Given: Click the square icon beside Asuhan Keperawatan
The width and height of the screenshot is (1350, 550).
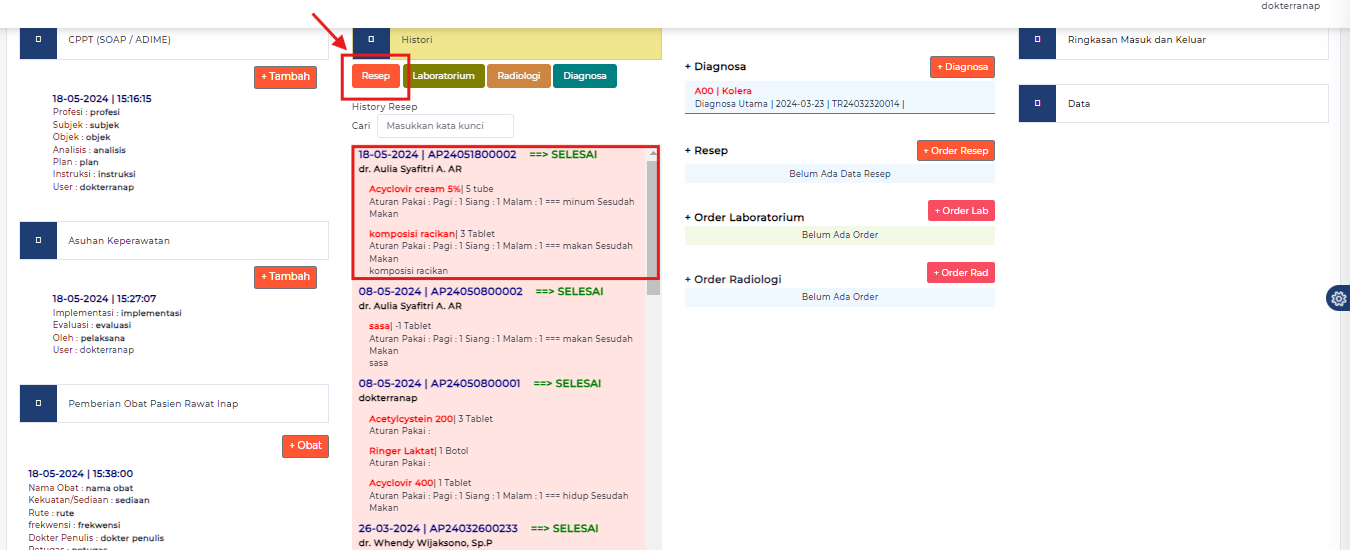Looking at the screenshot, I should [x=38, y=241].
